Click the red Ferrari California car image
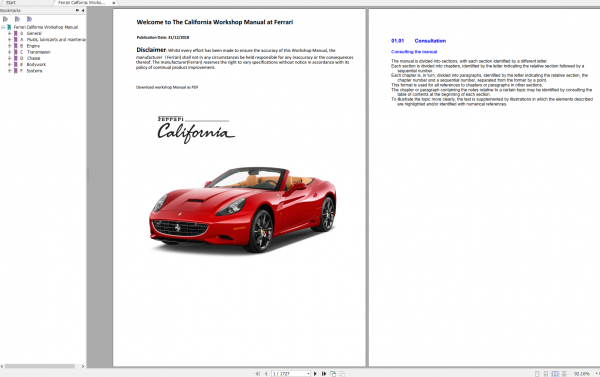 click(x=243, y=209)
